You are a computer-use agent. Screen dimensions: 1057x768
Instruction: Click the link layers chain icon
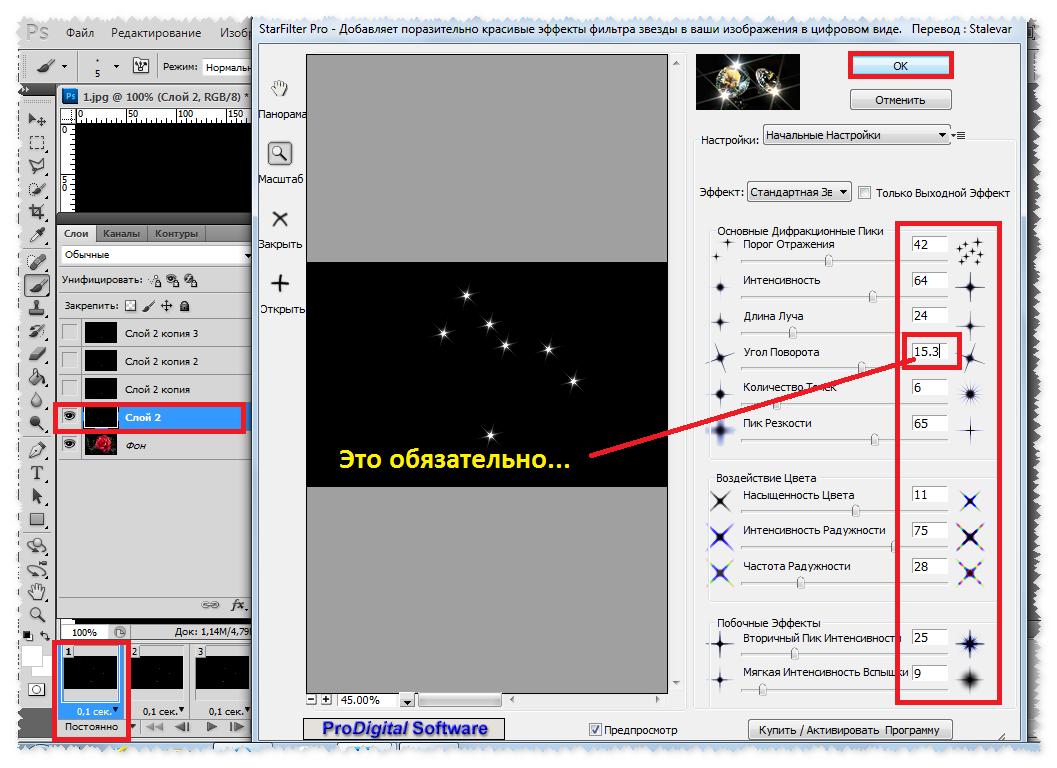click(210, 605)
